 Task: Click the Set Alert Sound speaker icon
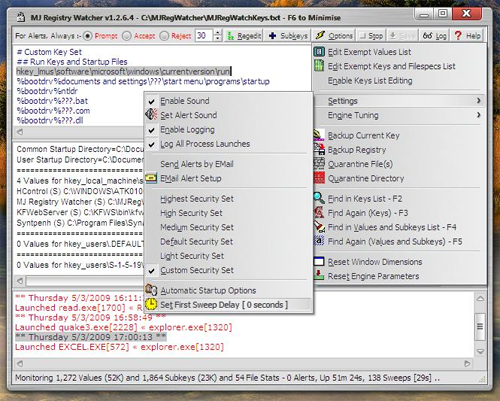151,115
